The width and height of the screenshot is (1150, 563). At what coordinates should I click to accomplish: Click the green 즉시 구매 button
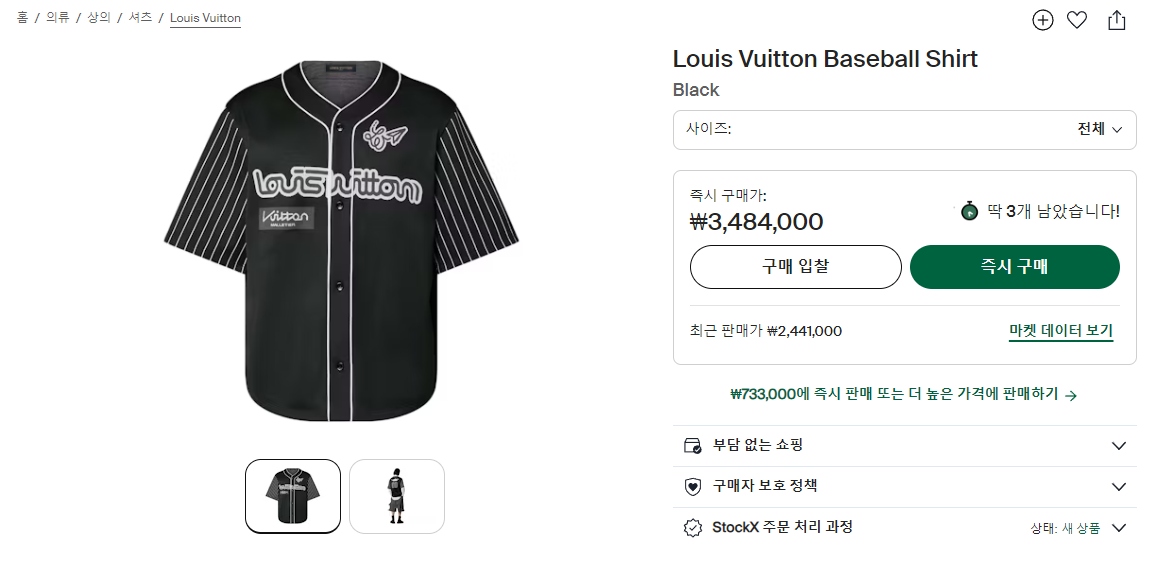pyautogui.click(x=1014, y=267)
